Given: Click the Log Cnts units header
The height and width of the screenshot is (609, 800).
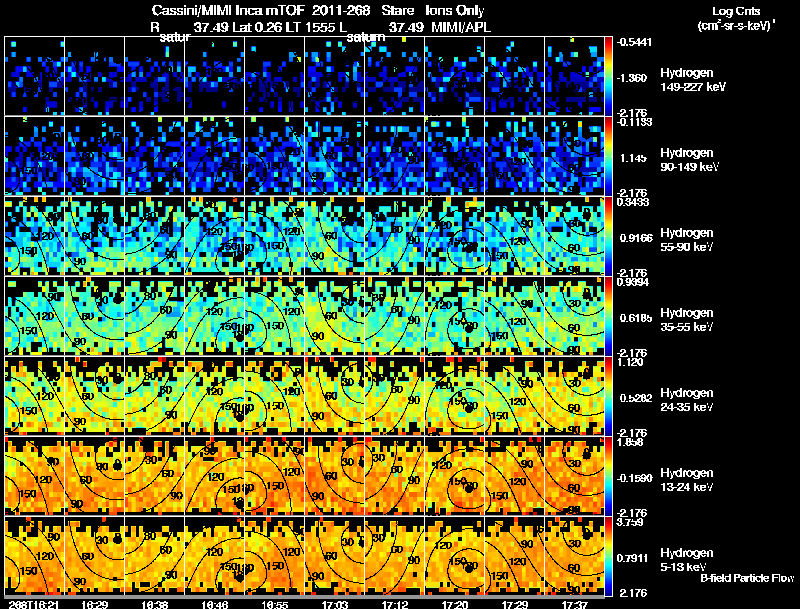Looking at the screenshot, I should 736,18.
